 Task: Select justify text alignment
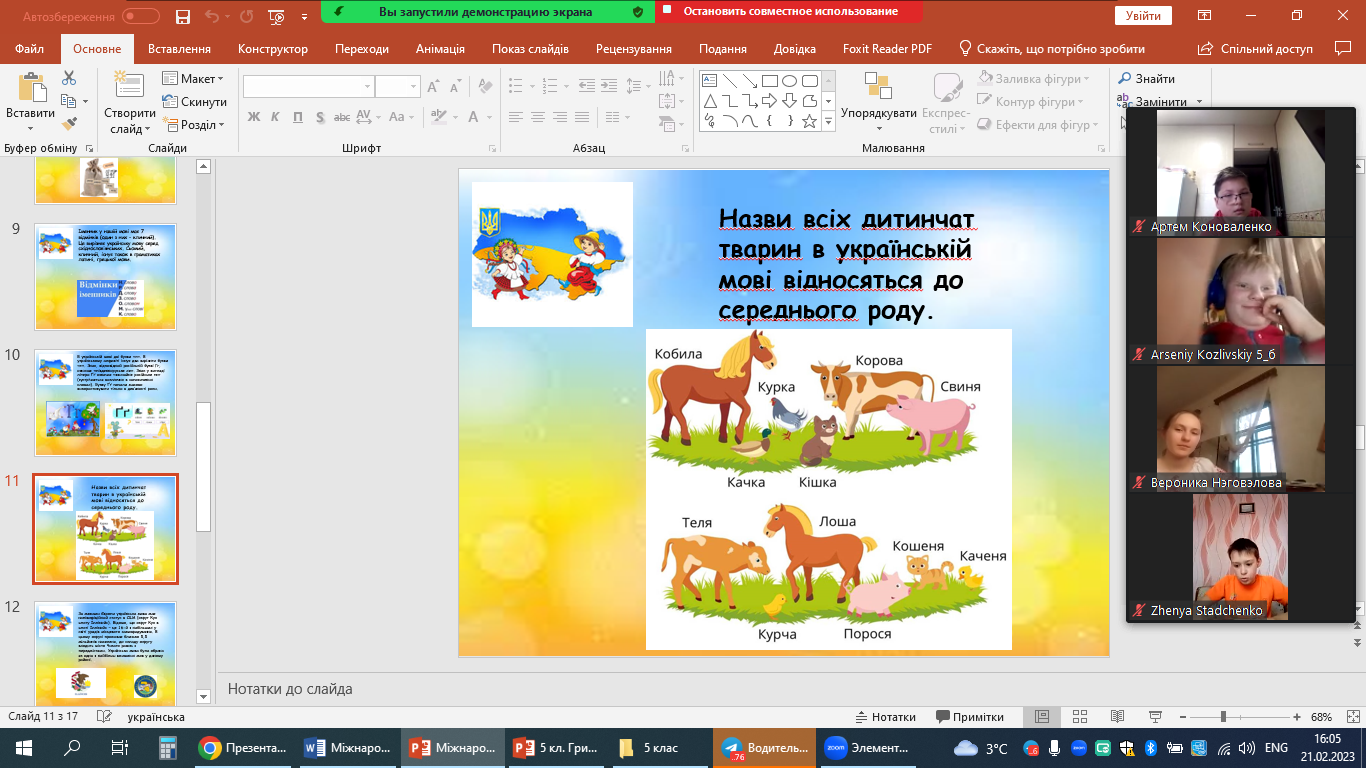[582, 117]
